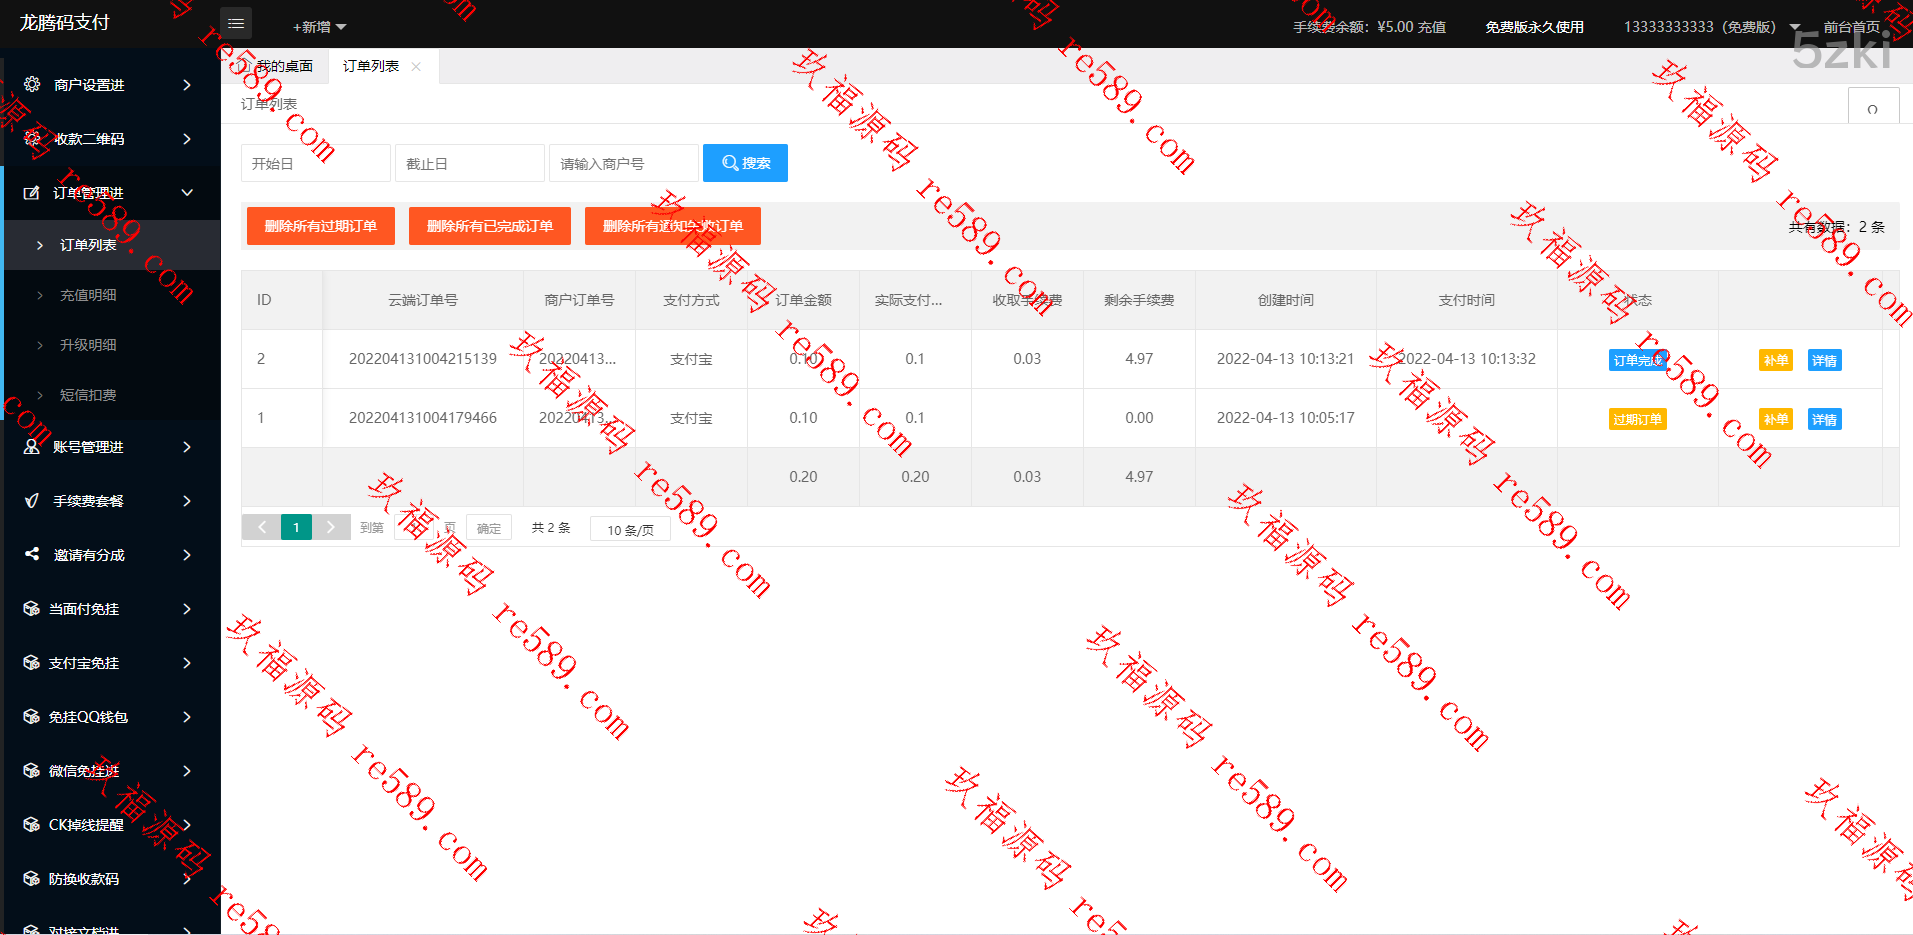Viewport: 1913px width, 935px height.
Task: Click 删除所有过期订单 button
Action: 320,226
